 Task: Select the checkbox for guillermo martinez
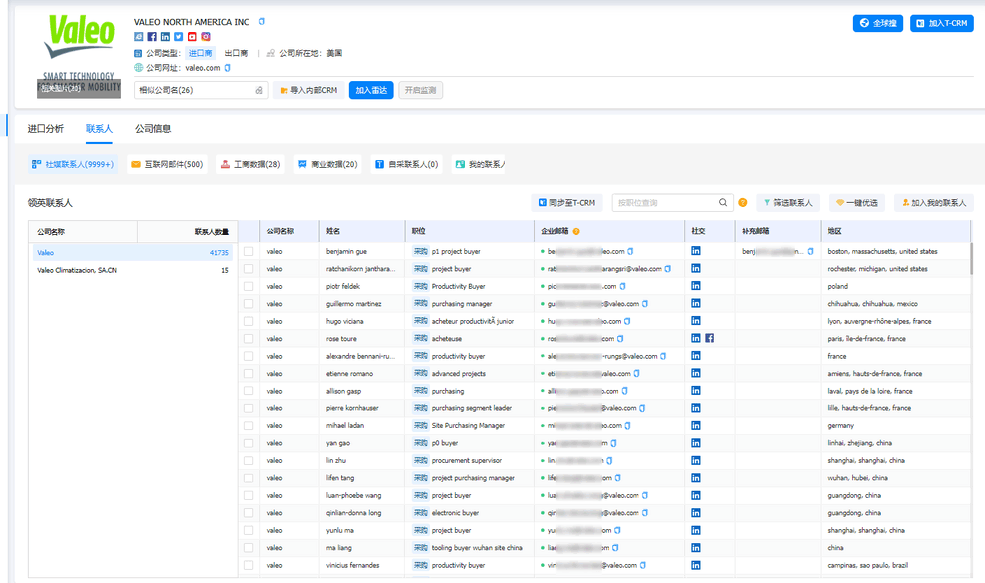pyautogui.click(x=249, y=304)
